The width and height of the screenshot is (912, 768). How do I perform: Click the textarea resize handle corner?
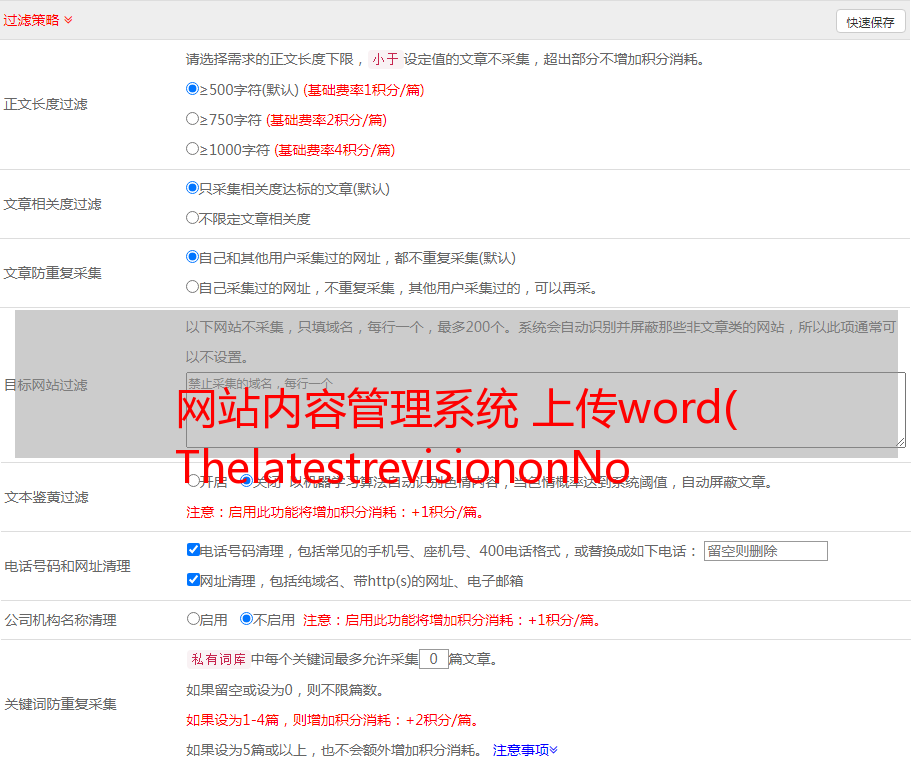[x=900, y=442]
